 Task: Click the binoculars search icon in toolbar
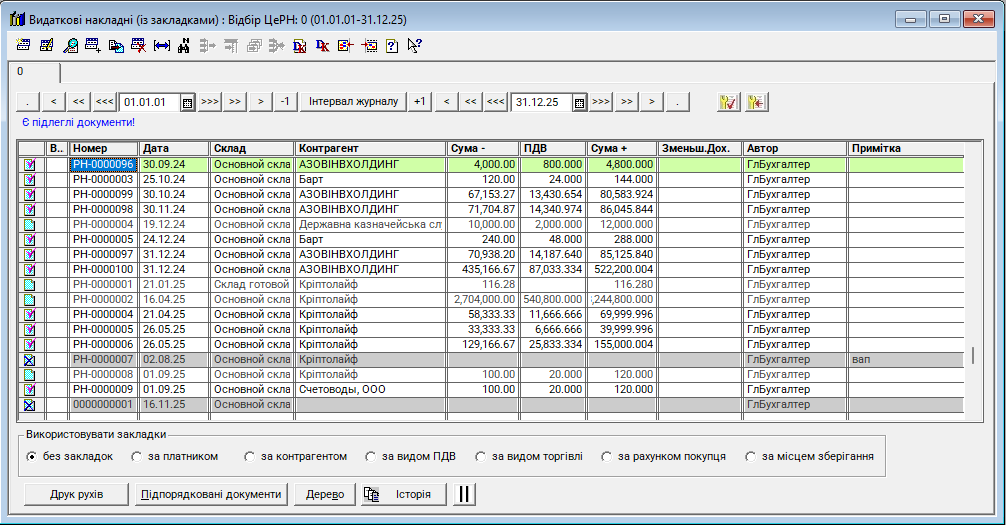click(x=184, y=46)
